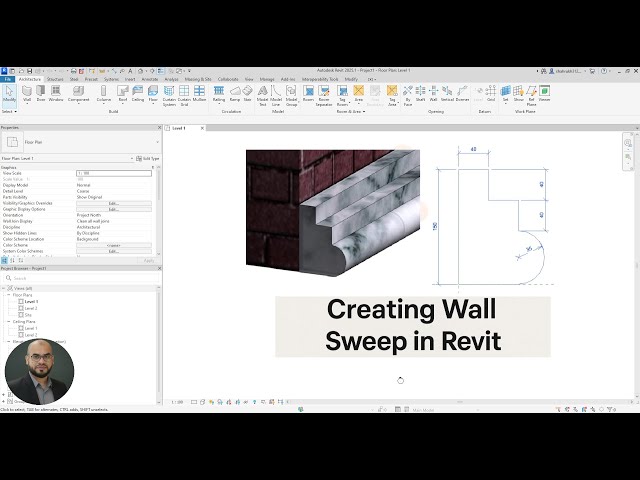The image size is (640, 480).
Task: Expand the Room & Area panel dropdown
Action: pyautogui.click(x=350, y=111)
